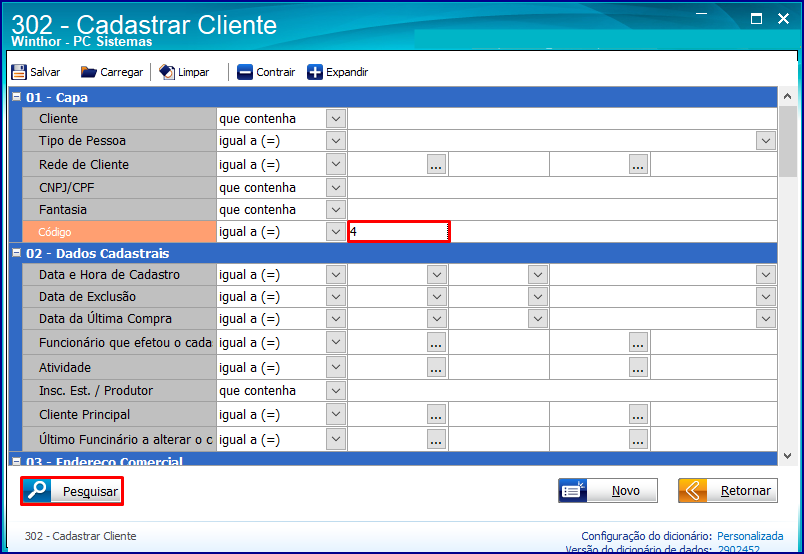Screen dimensions: 804x554
Task: Open the CNPJ/CPF operator dropdown
Action: [336, 188]
